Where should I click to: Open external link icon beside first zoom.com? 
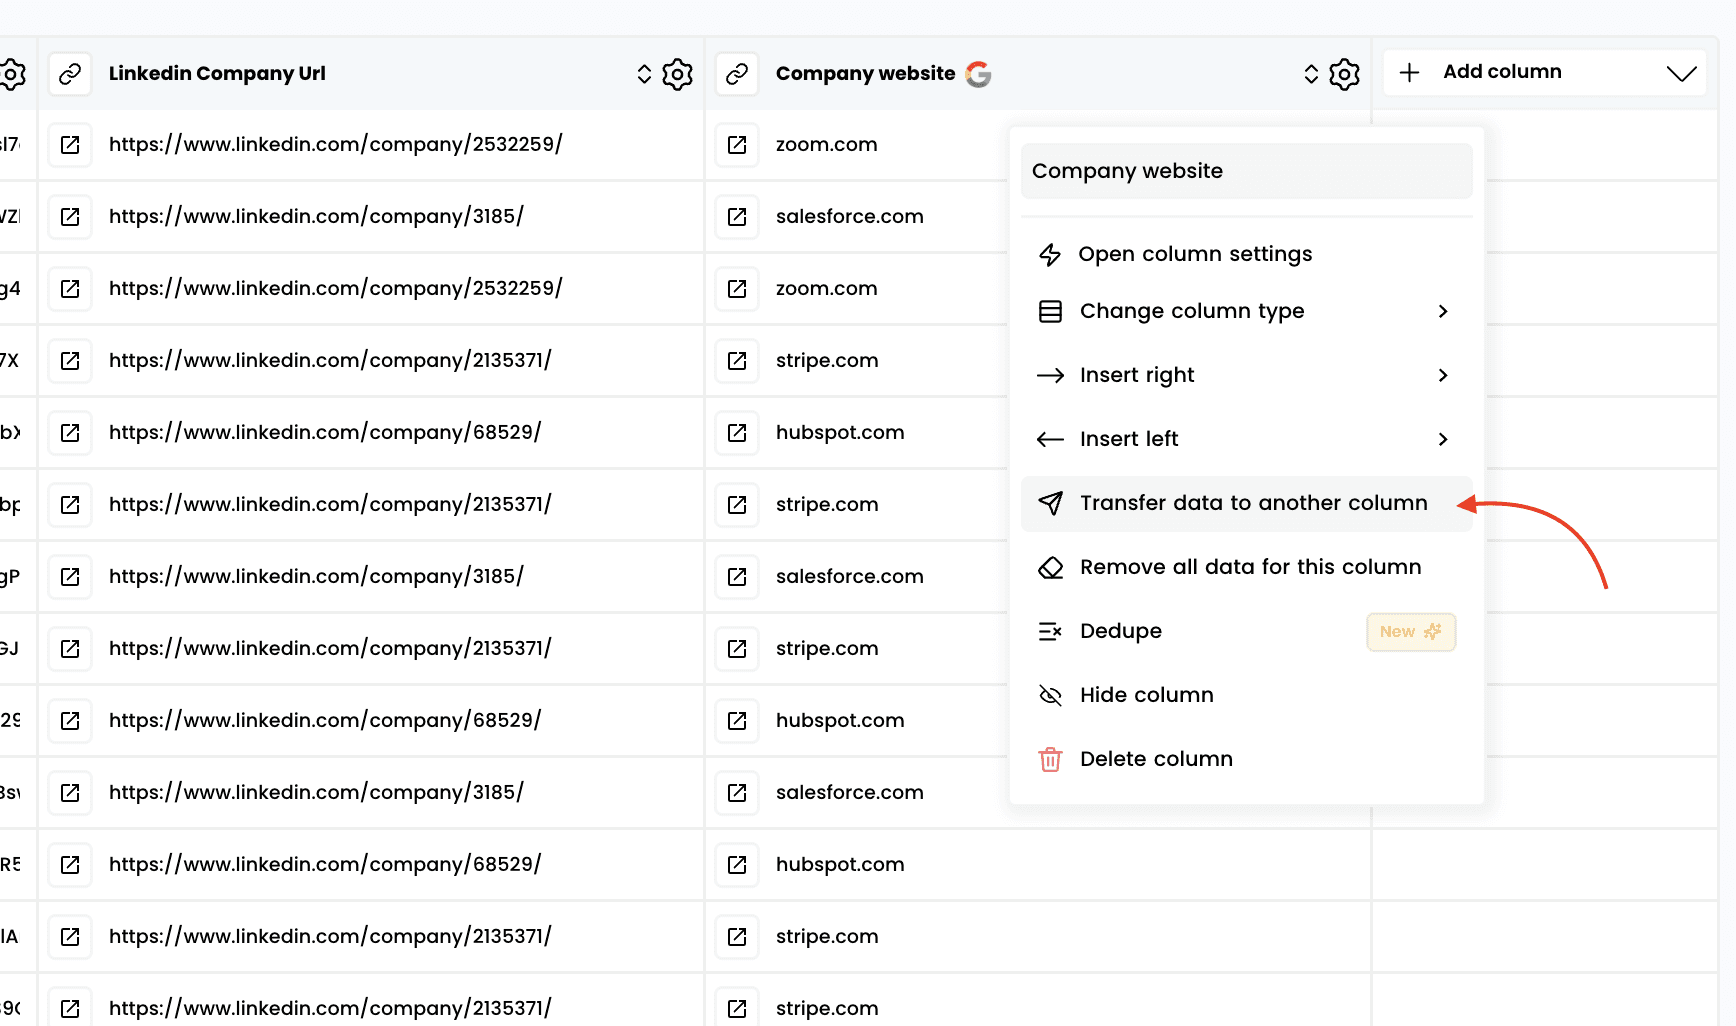pyautogui.click(x=737, y=145)
